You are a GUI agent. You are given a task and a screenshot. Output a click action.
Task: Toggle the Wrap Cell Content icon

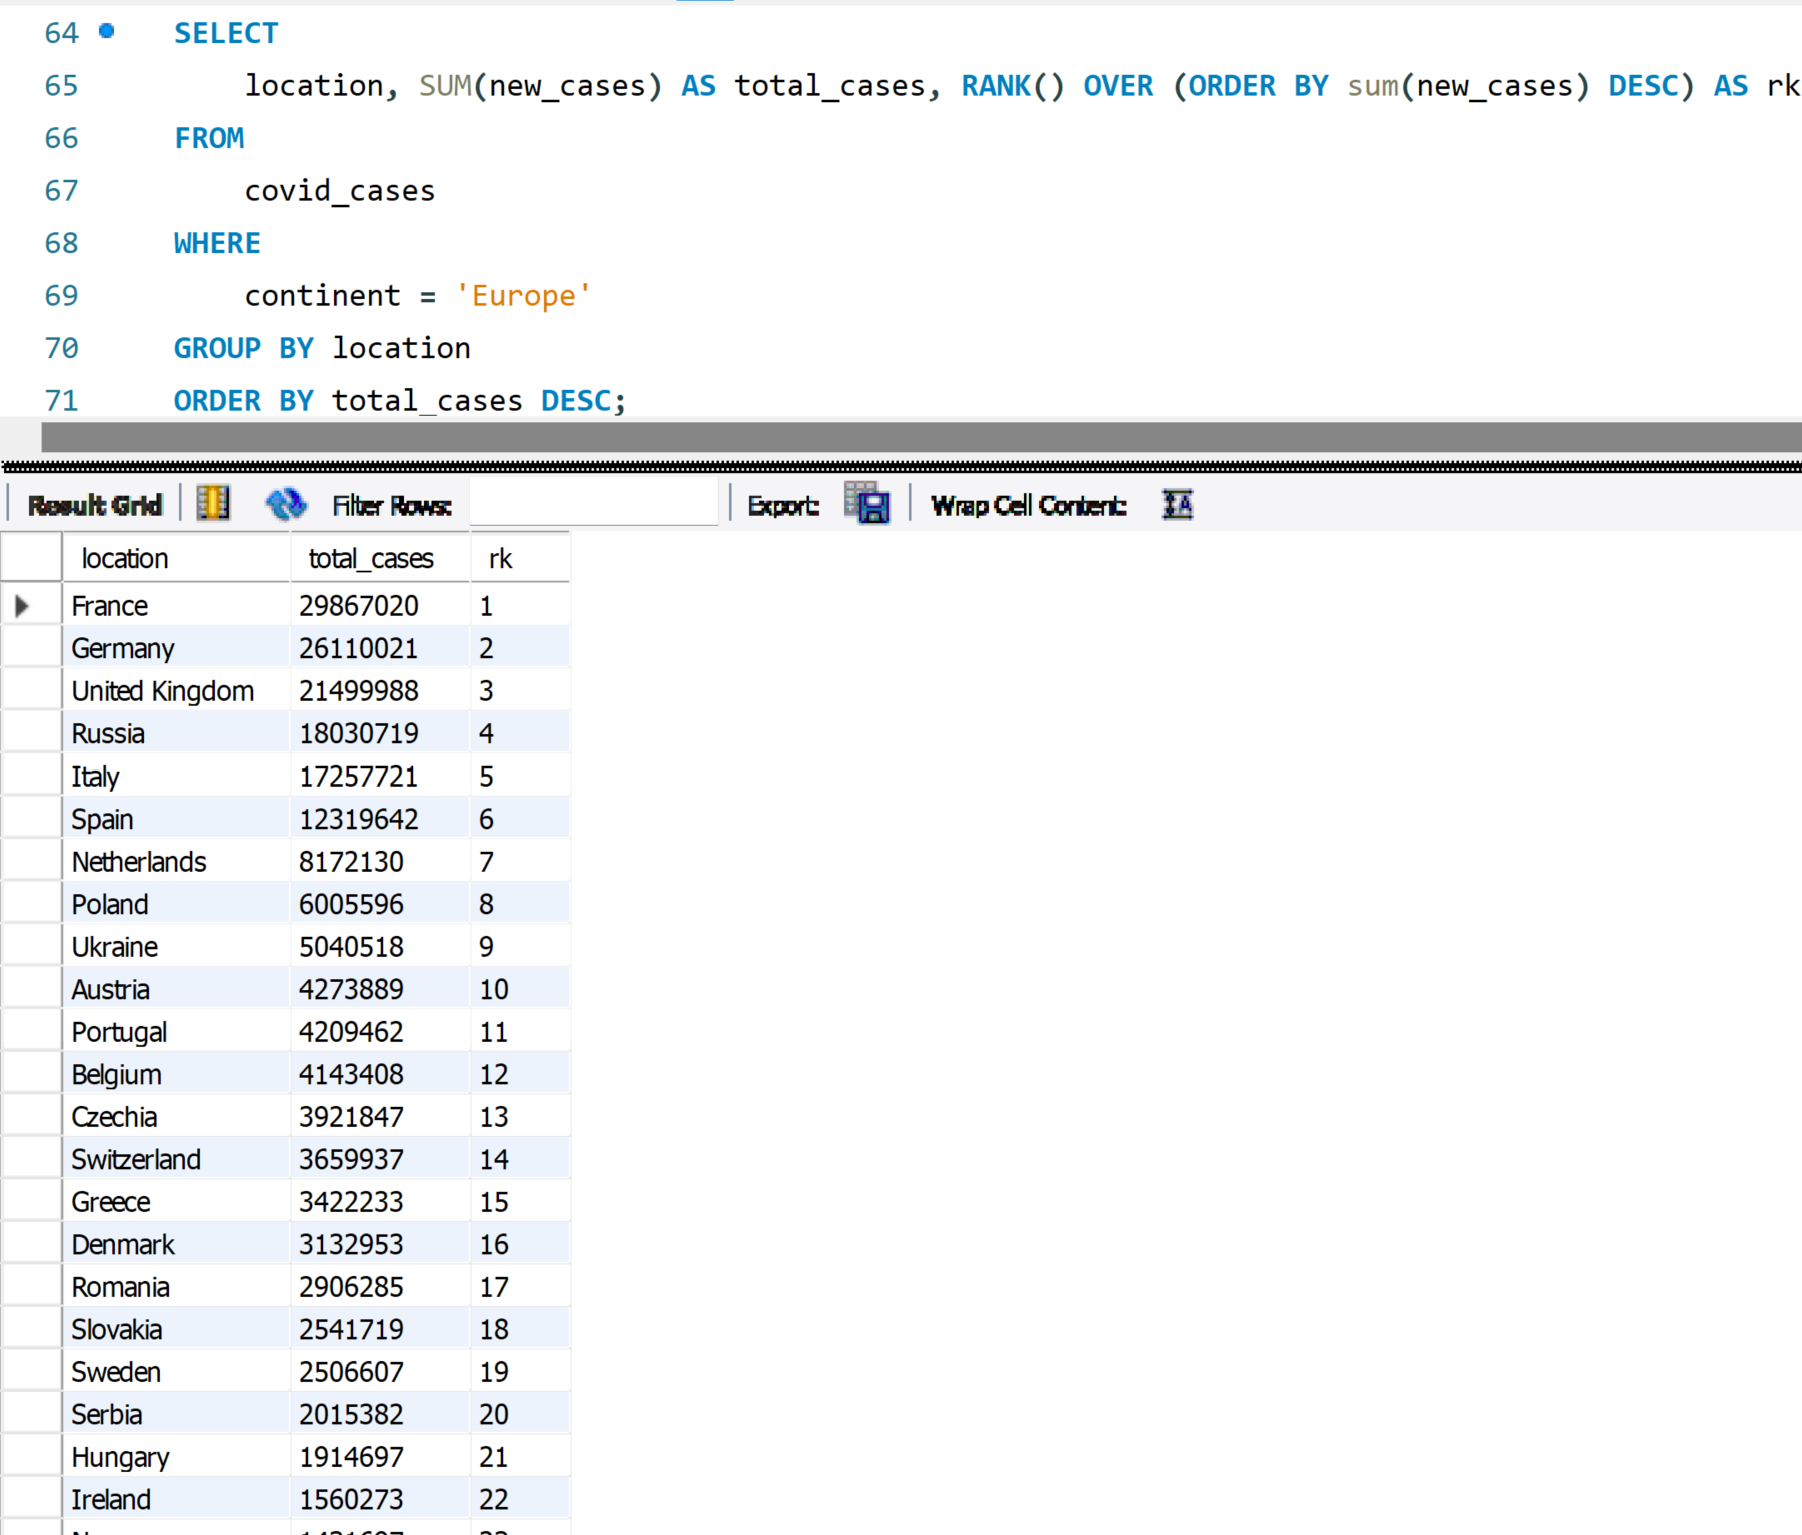[x=1177, y=504]
